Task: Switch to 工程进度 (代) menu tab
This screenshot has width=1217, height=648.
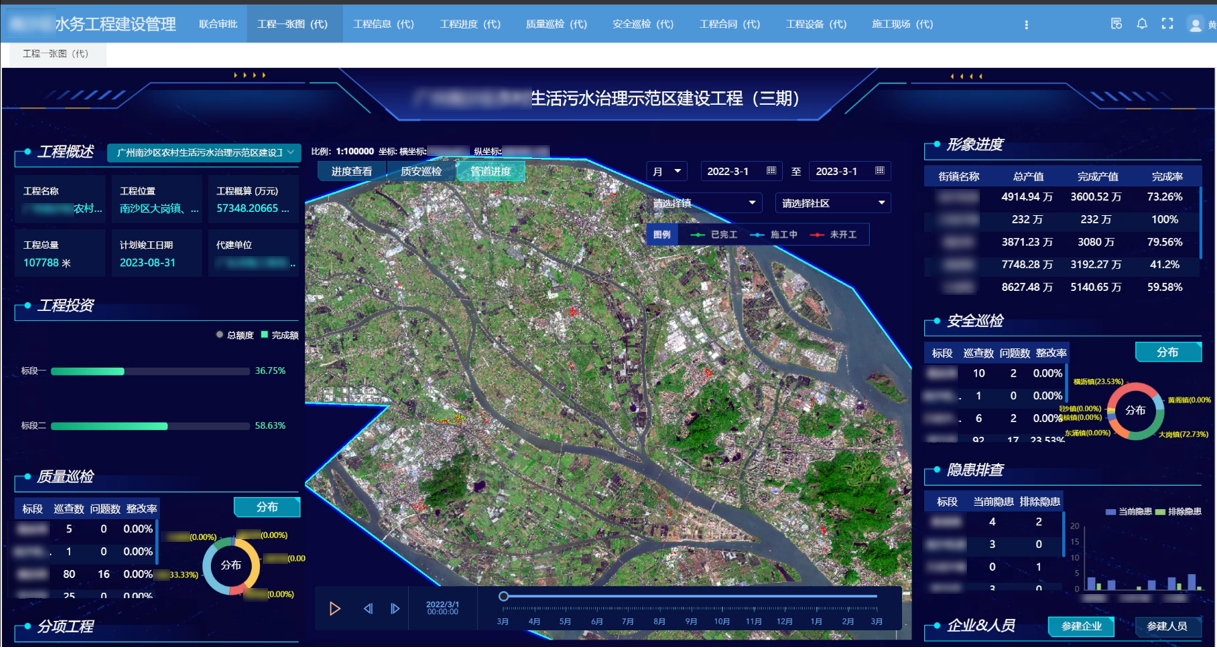Action: [470, 24]
